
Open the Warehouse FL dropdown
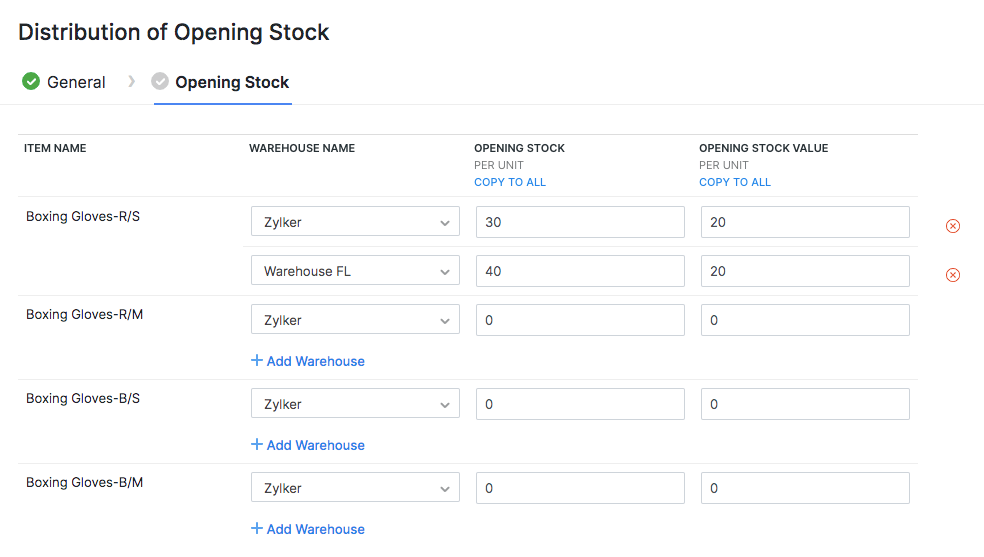[355, 271]
